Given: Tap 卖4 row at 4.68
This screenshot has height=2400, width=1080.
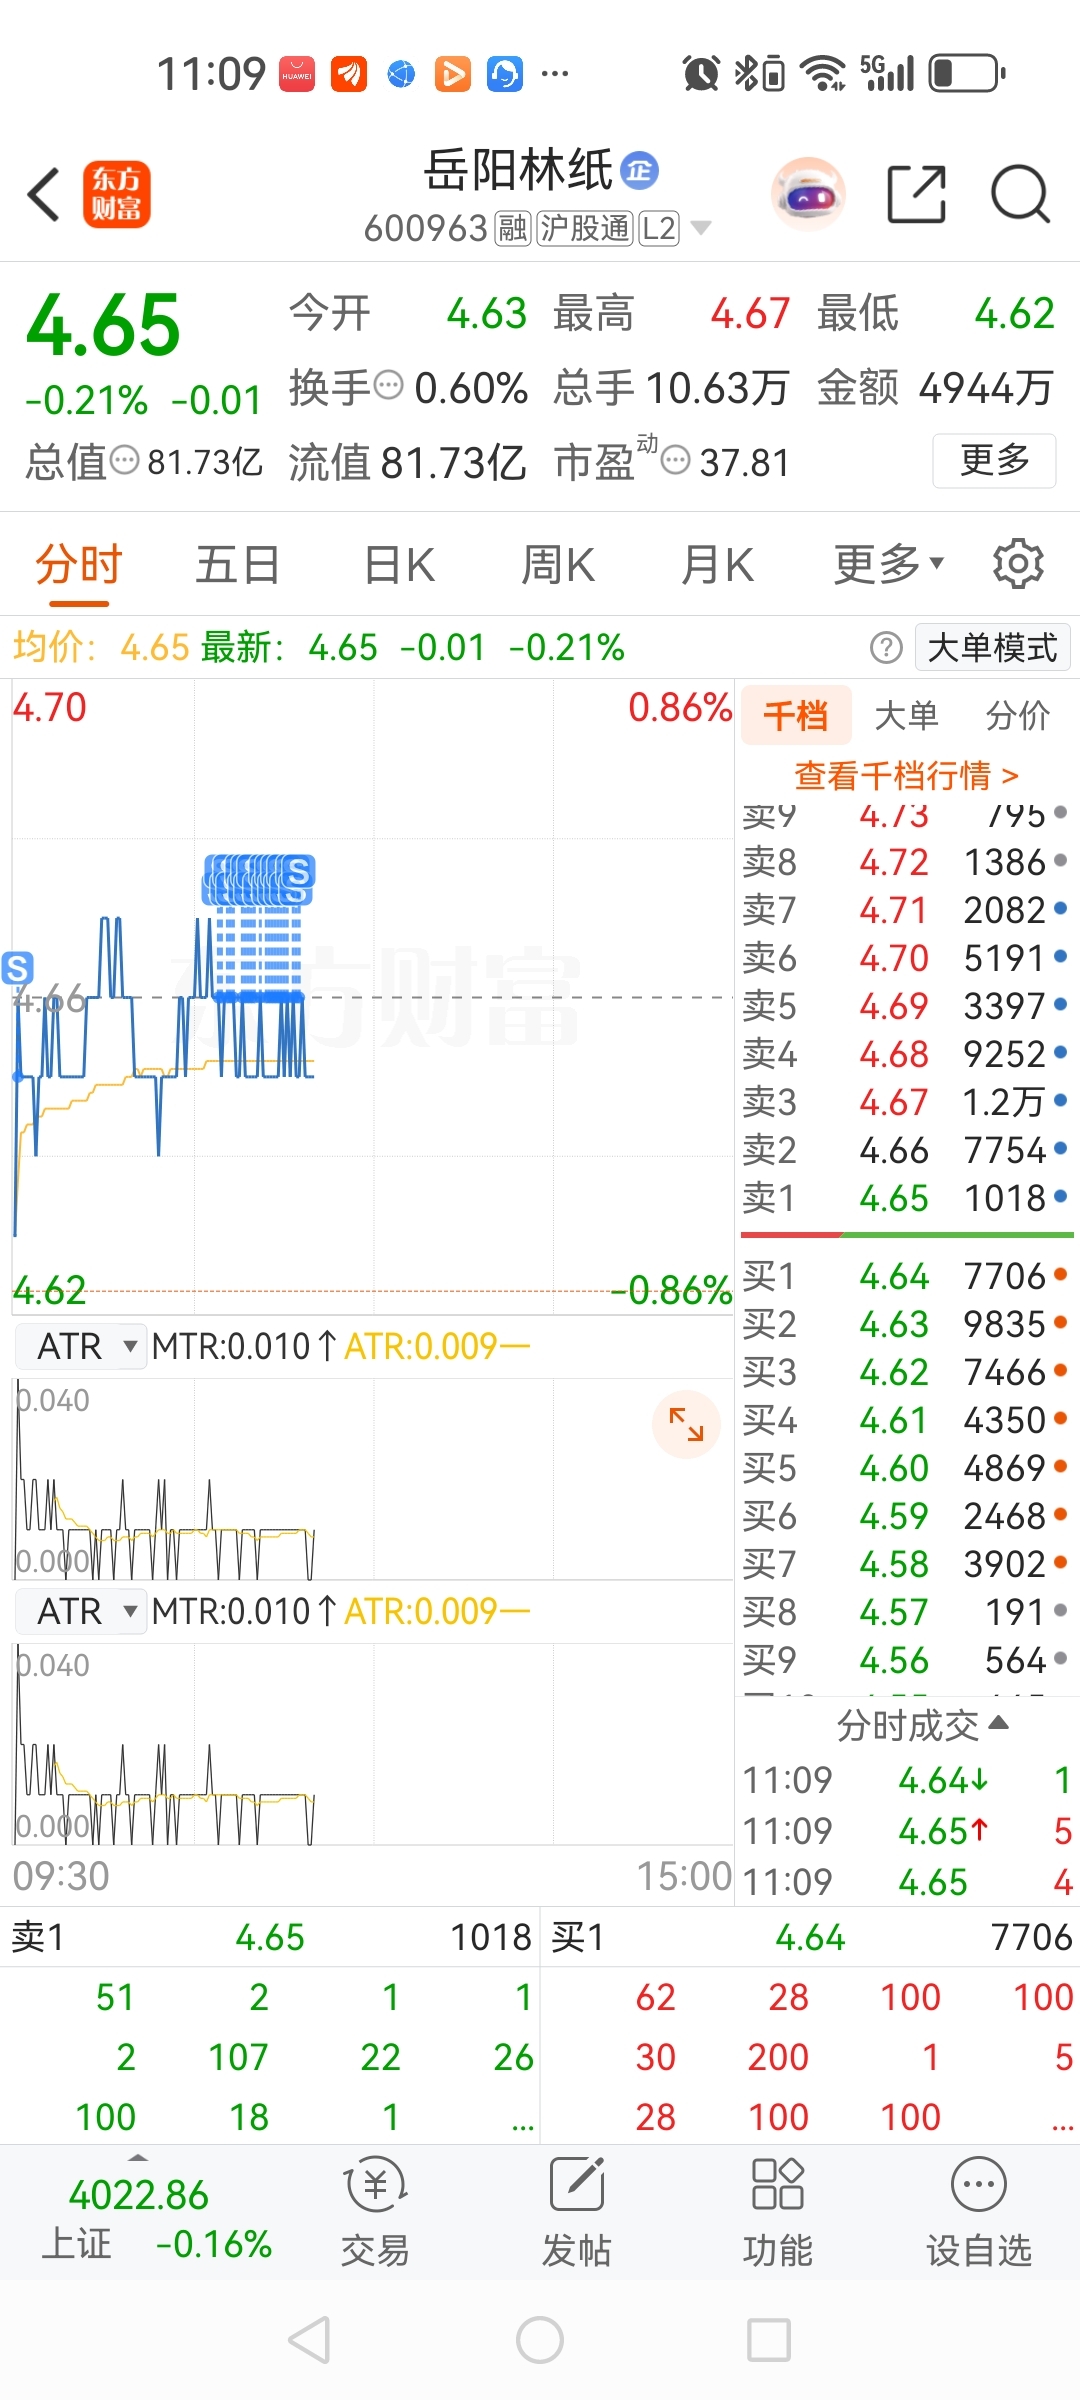Looking at the screenshot, I should 906,1053.
